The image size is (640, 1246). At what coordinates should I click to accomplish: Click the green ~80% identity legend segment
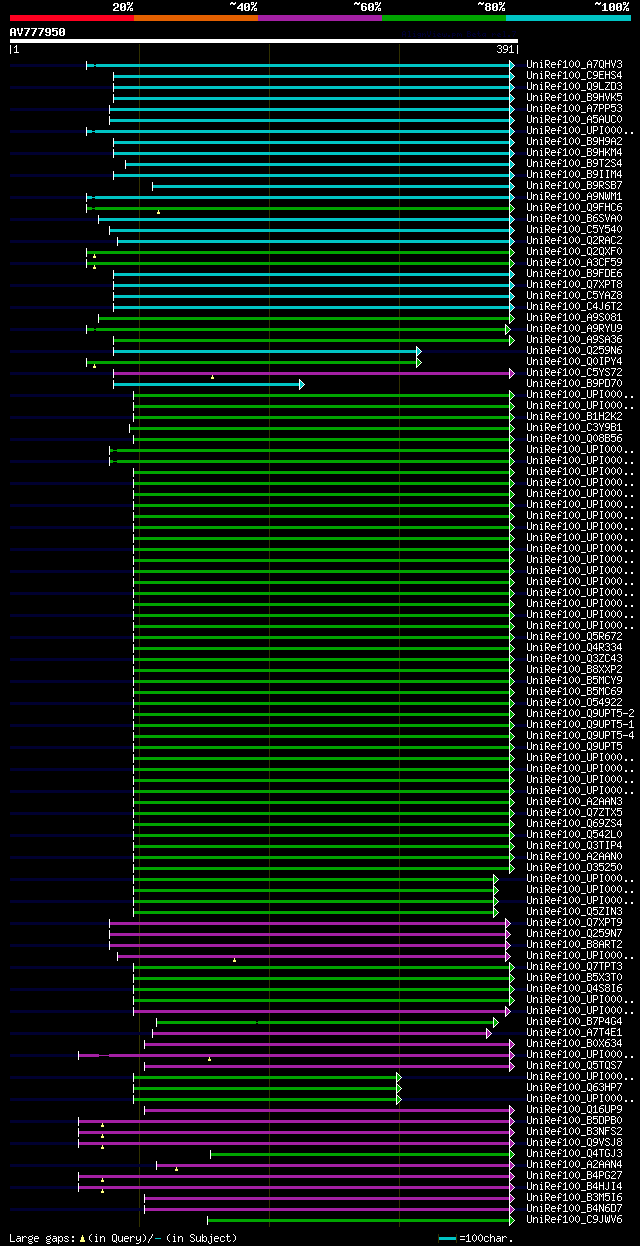[x=444, y=18]
